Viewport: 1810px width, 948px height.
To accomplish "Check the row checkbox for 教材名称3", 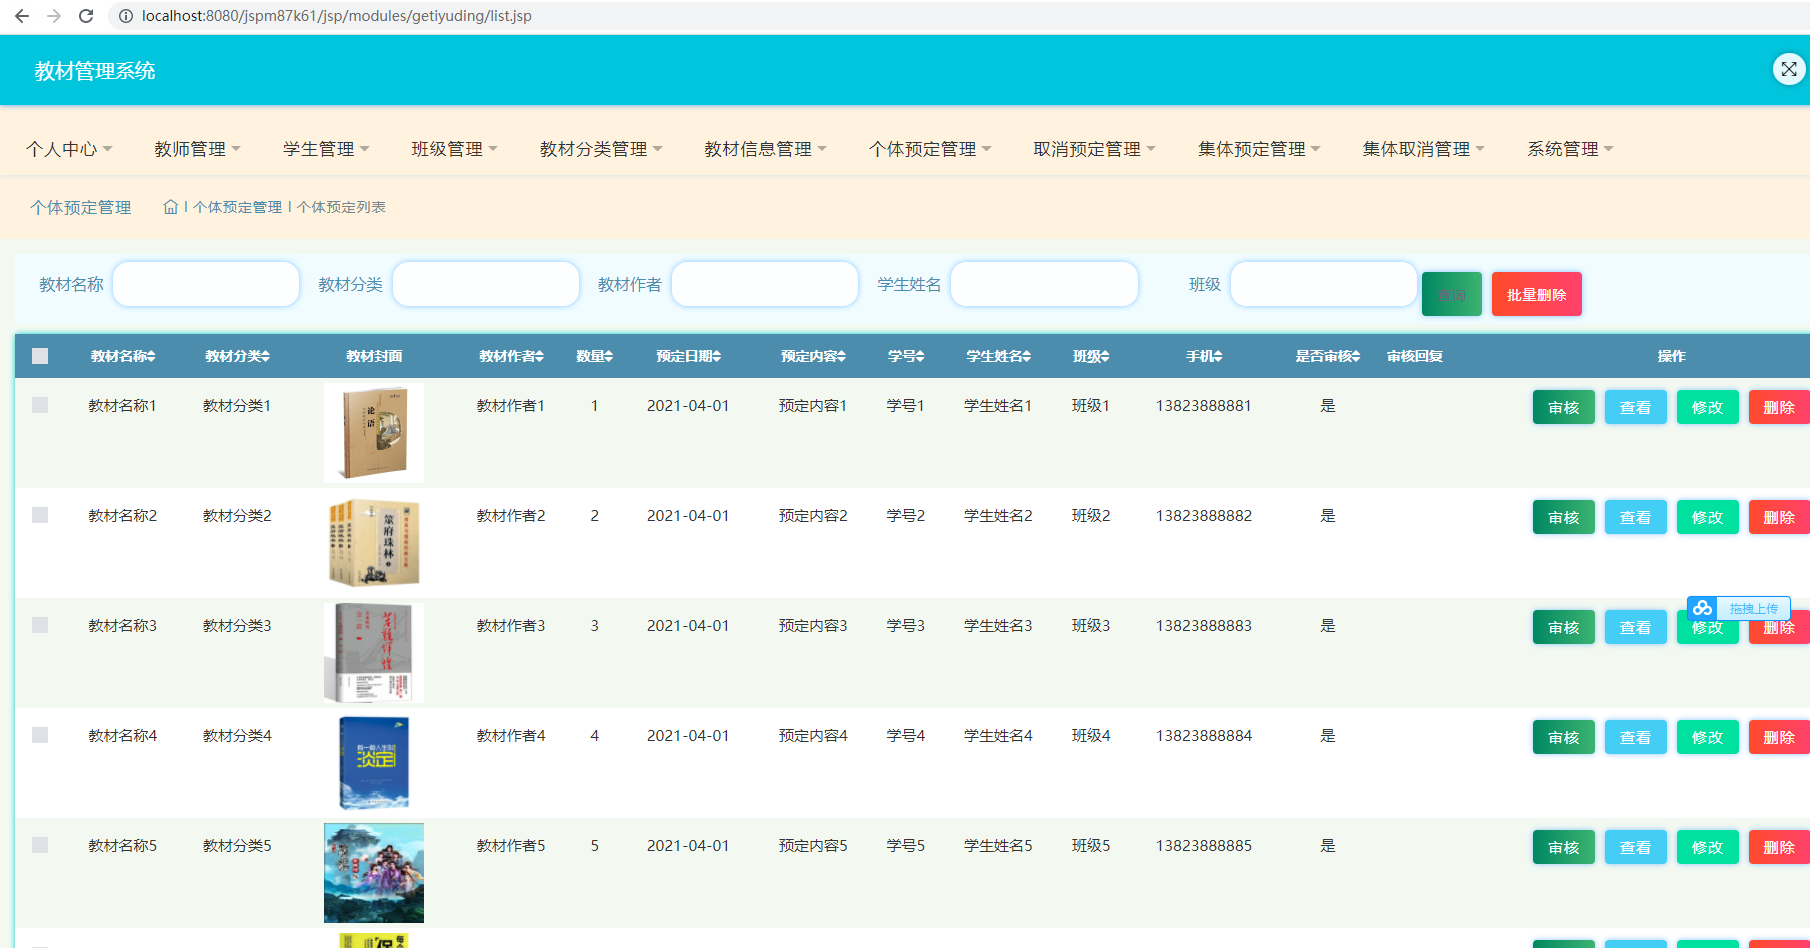I will point(40,625).
